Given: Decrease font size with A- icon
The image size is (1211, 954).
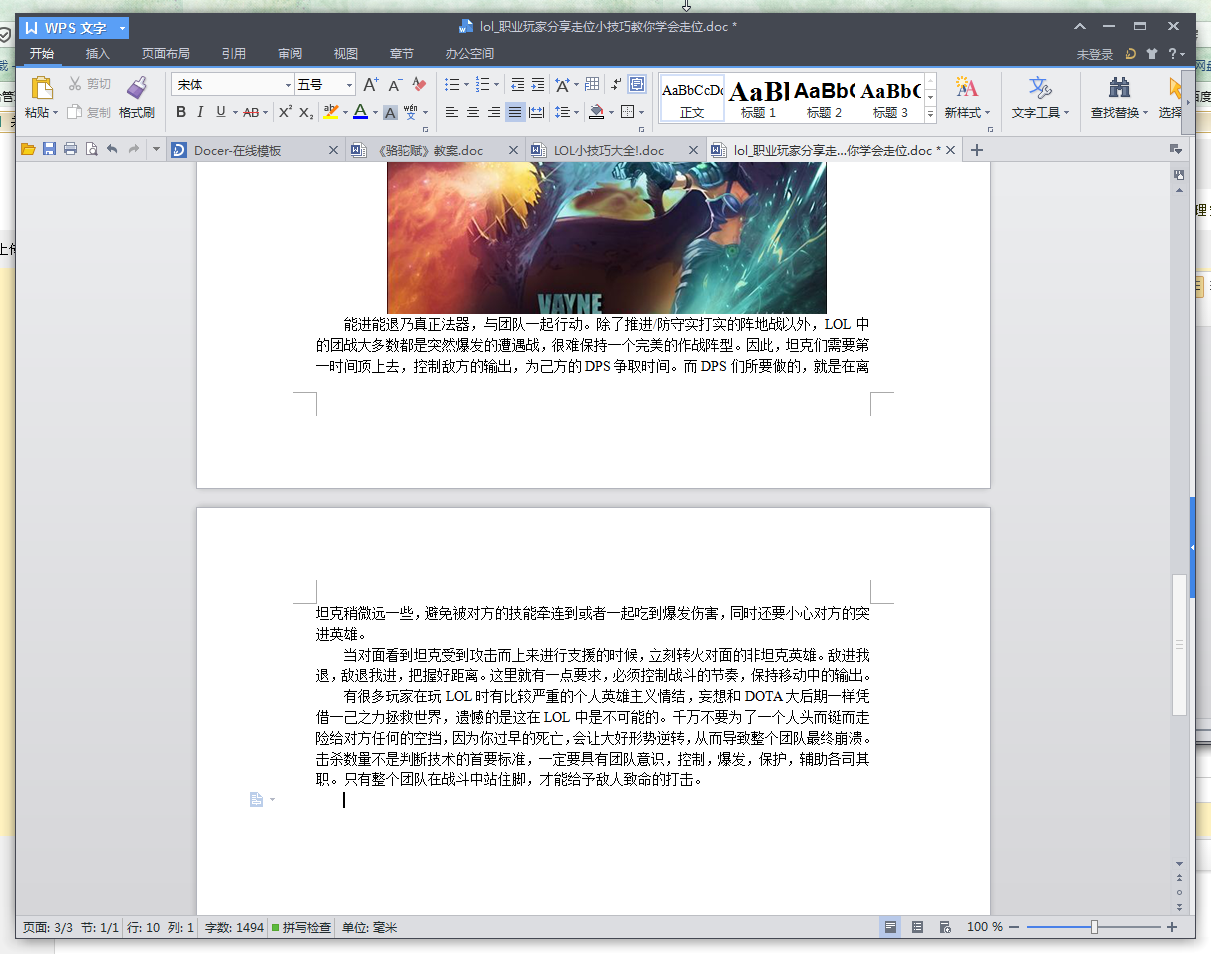Looking at the screenshot, I should 395,85.
